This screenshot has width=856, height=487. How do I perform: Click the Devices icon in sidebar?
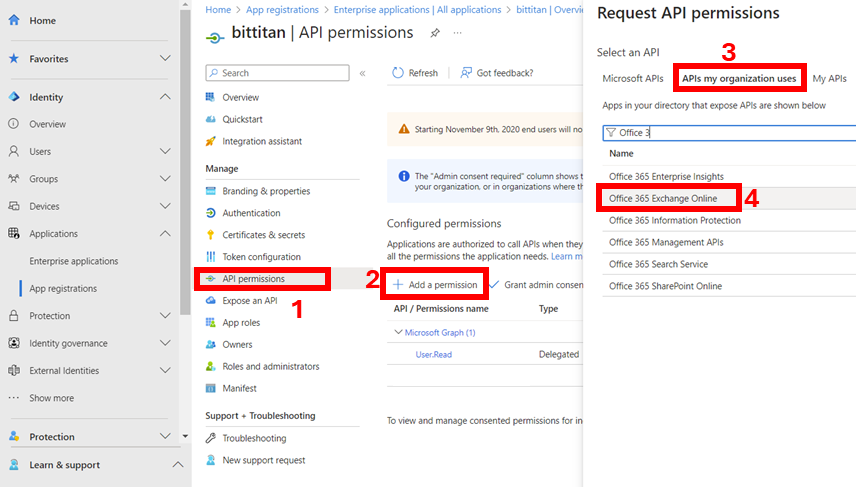(14, 206)
